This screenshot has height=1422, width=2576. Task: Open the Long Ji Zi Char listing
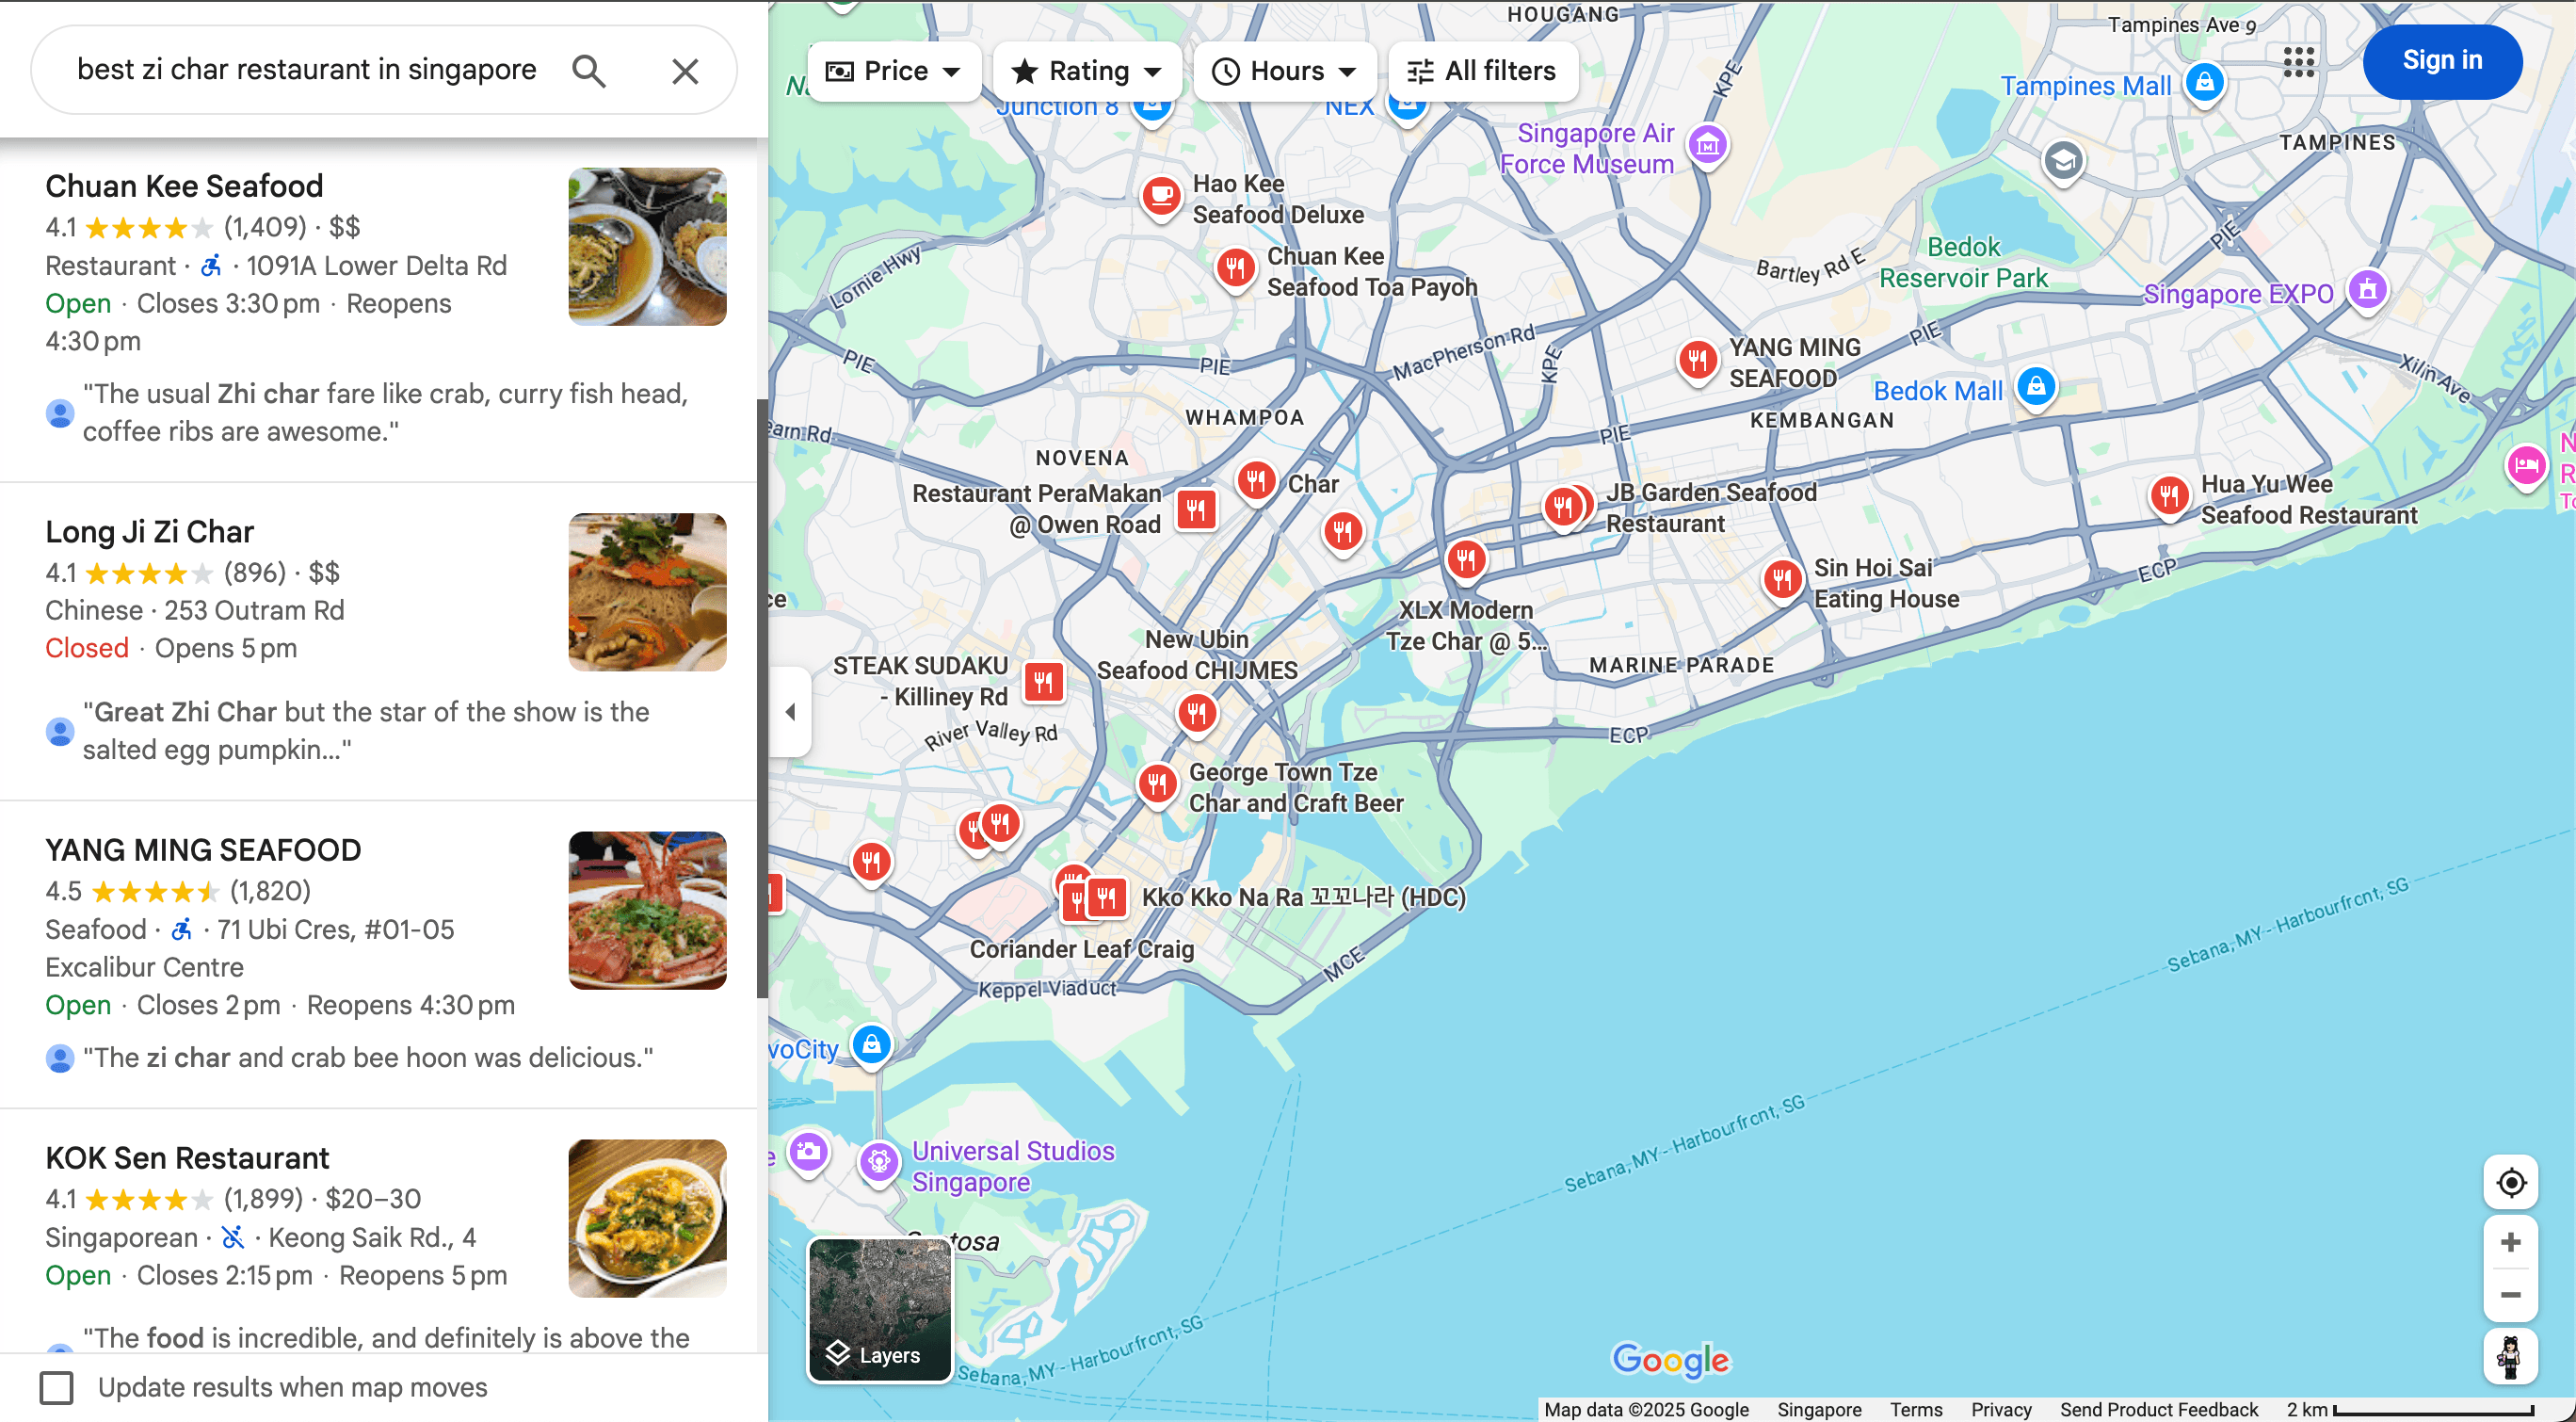(x=150, y=532)
